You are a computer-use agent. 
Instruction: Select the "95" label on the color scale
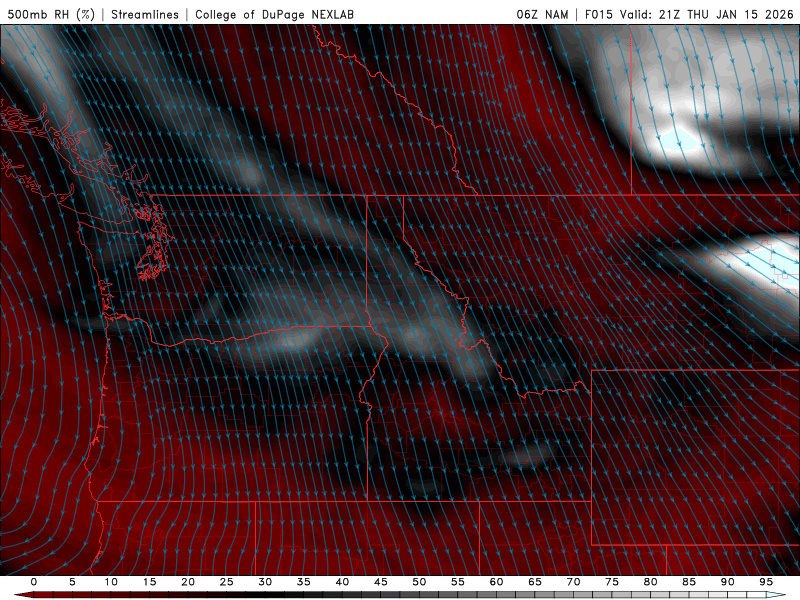[x=766, y=582]
